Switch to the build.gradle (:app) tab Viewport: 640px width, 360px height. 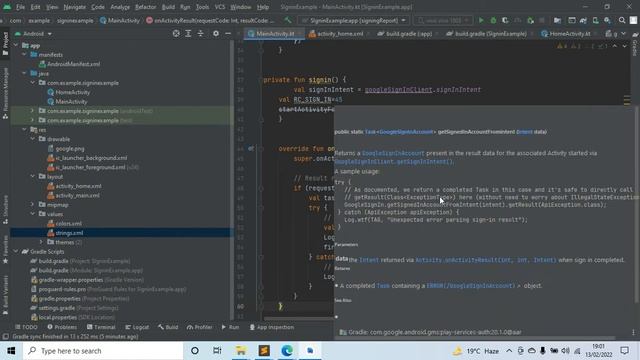[x=405, y=34]
